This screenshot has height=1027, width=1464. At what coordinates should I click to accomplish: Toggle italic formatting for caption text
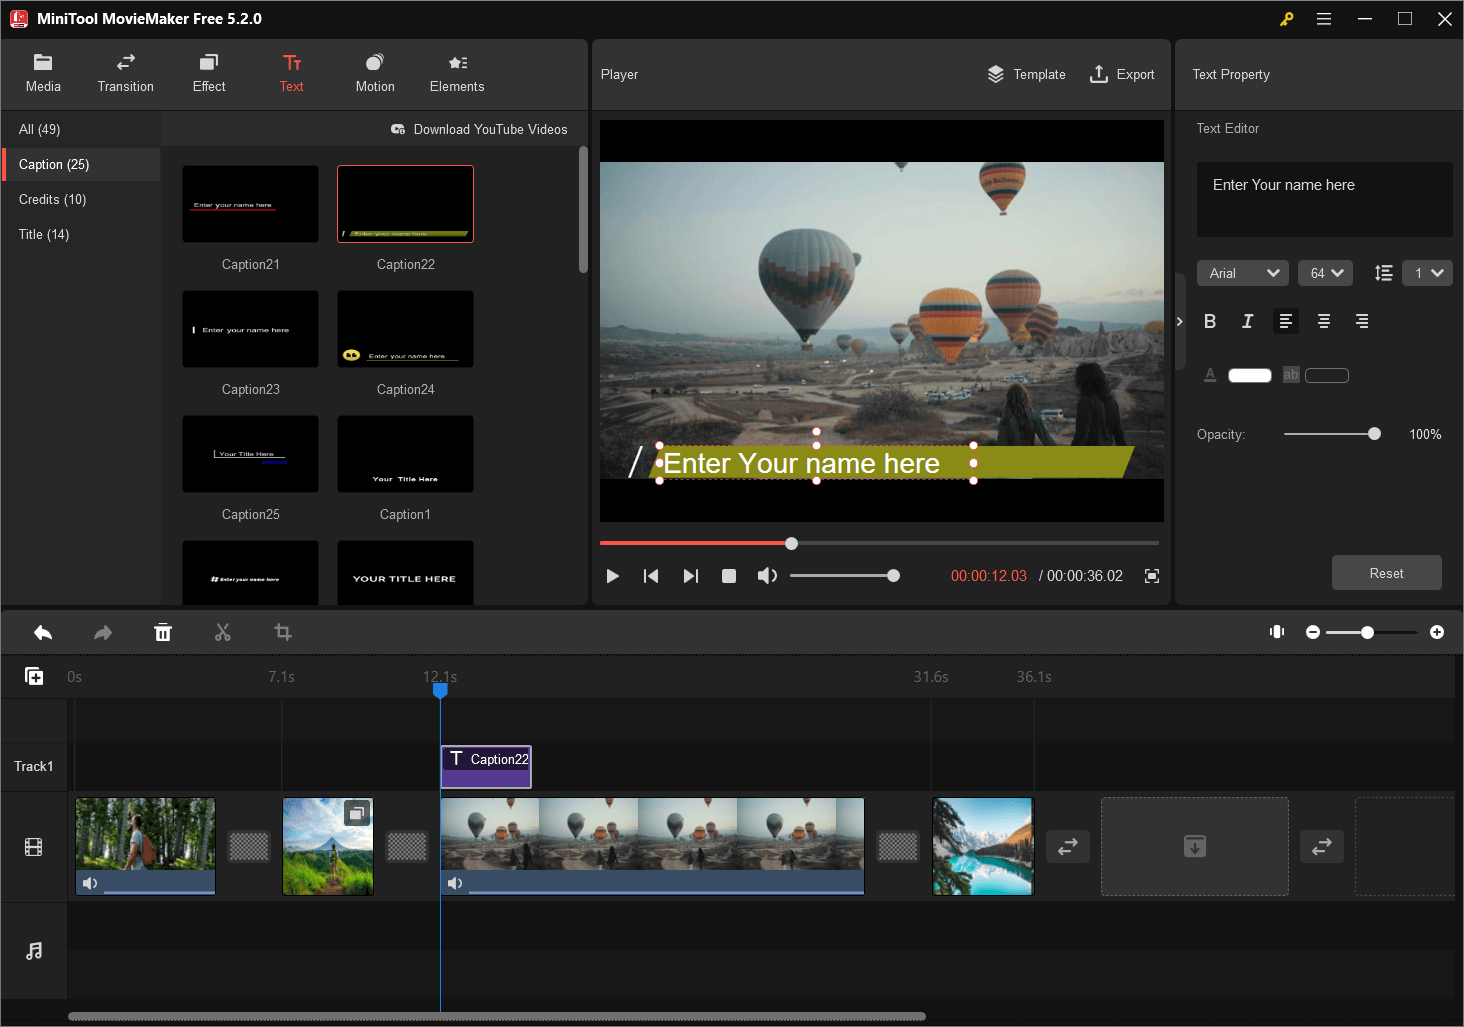(x=1247, y=321)
